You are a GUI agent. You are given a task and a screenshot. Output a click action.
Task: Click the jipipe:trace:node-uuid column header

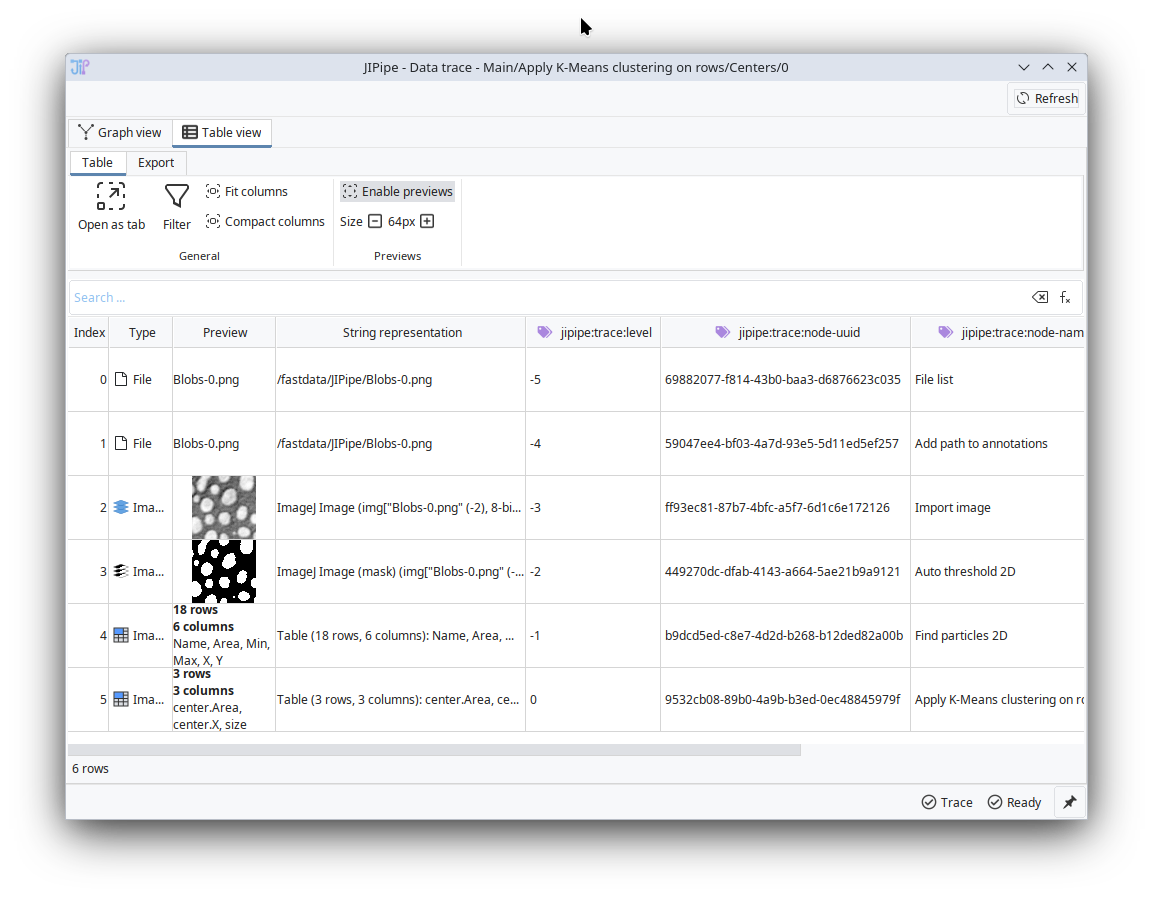tap(787, 332)
